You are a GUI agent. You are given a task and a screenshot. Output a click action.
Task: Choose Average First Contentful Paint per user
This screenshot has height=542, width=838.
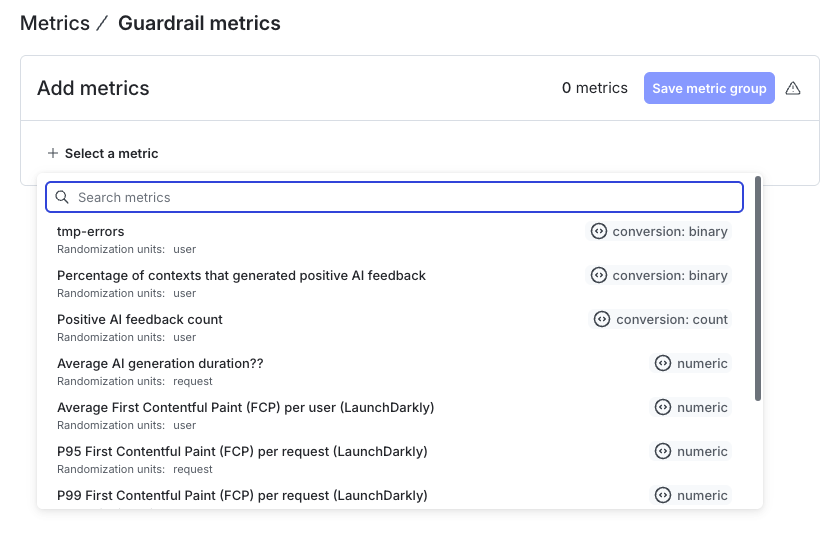tap(245, 408)
